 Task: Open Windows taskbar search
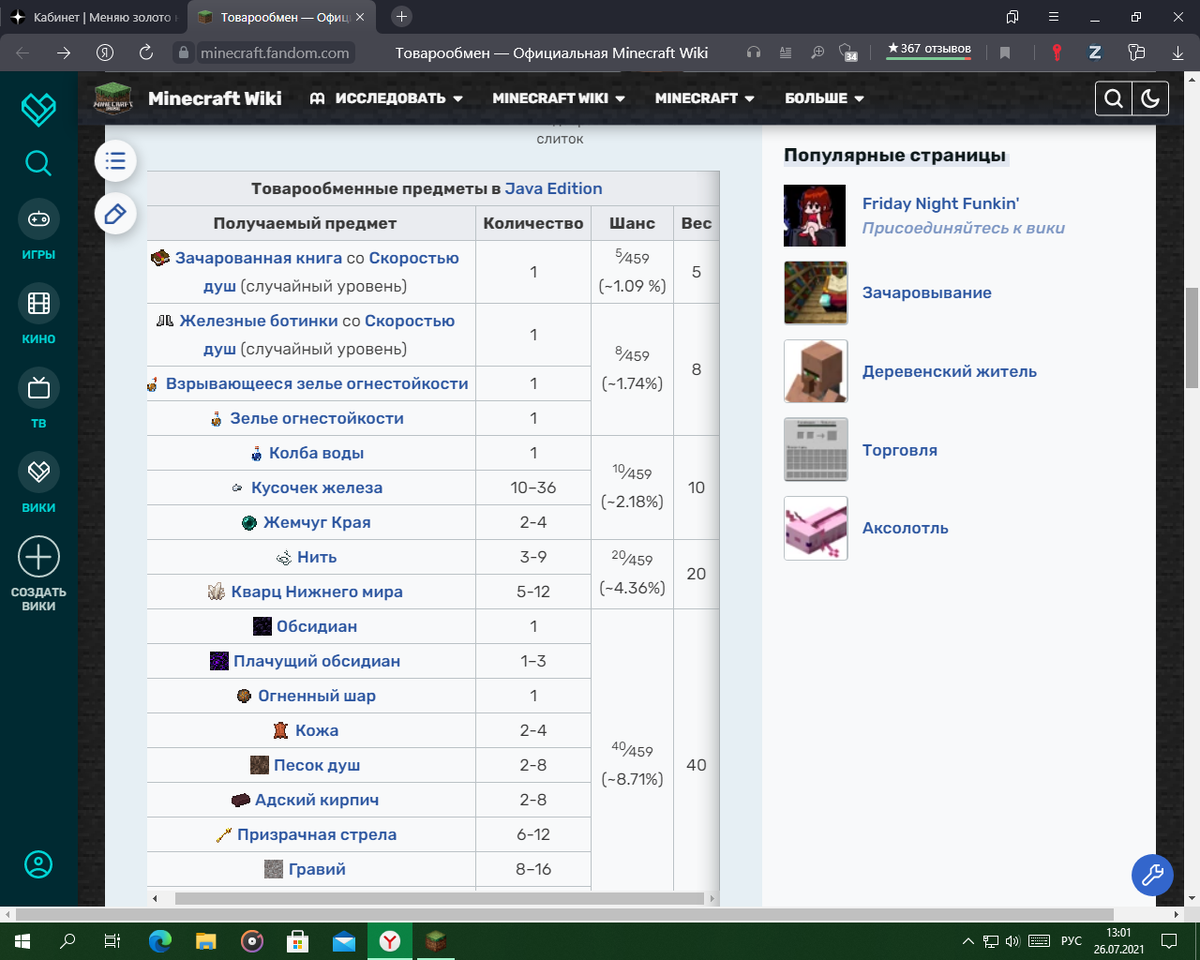(x=68, y=941)
